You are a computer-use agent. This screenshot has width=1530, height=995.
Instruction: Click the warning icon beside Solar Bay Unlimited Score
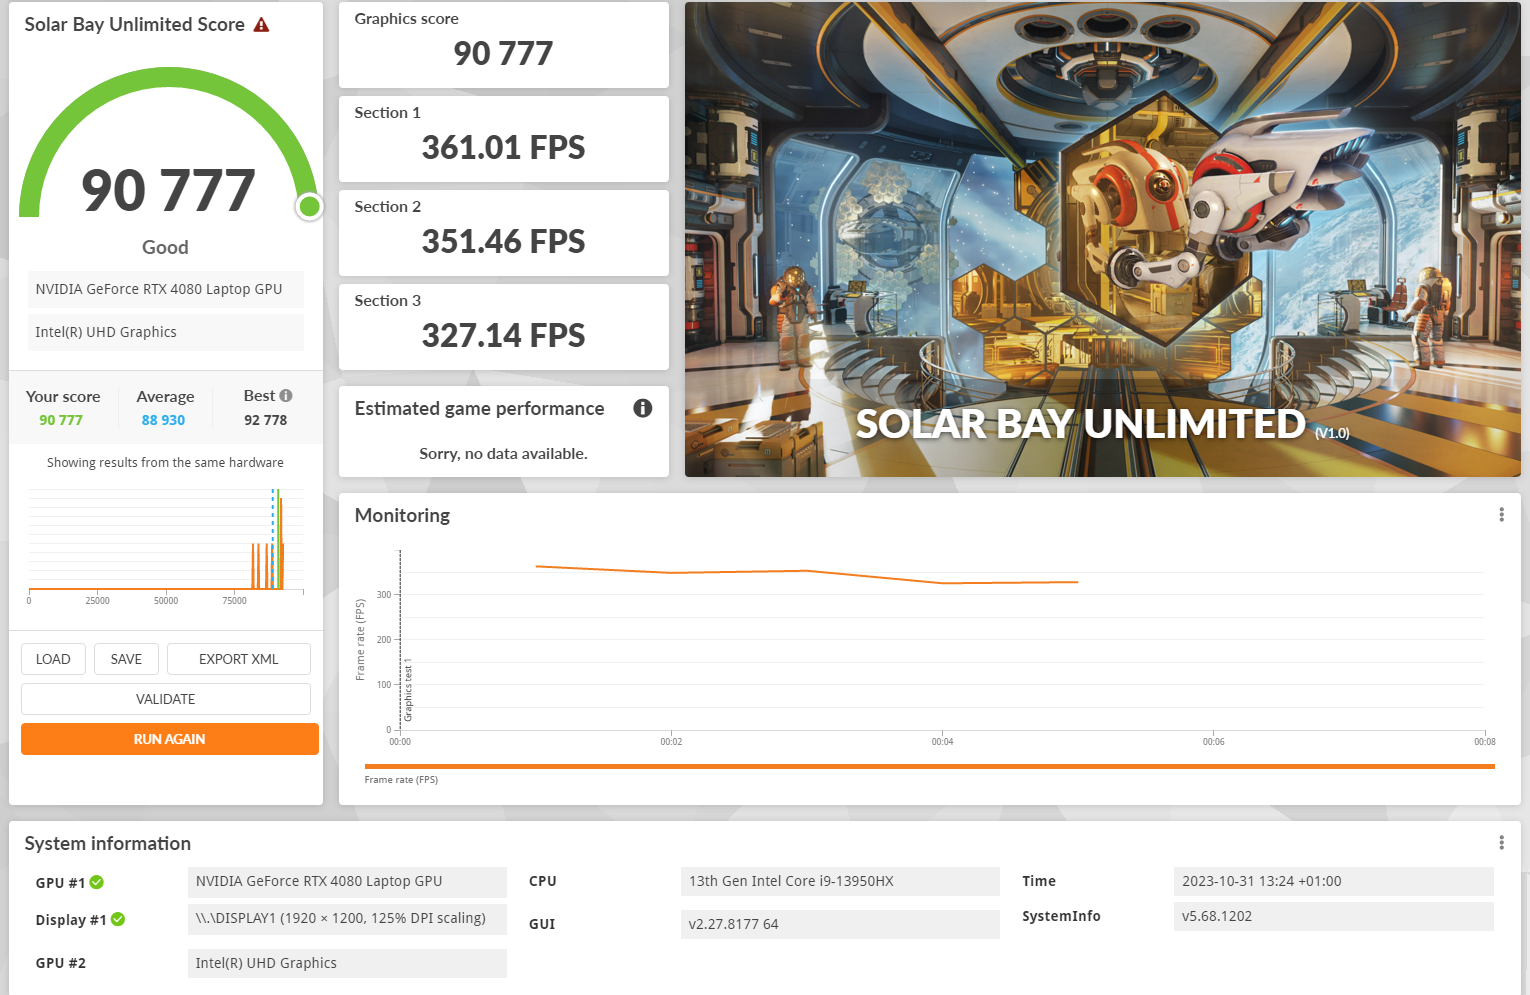pyautogui.click(x=261, y=24)
